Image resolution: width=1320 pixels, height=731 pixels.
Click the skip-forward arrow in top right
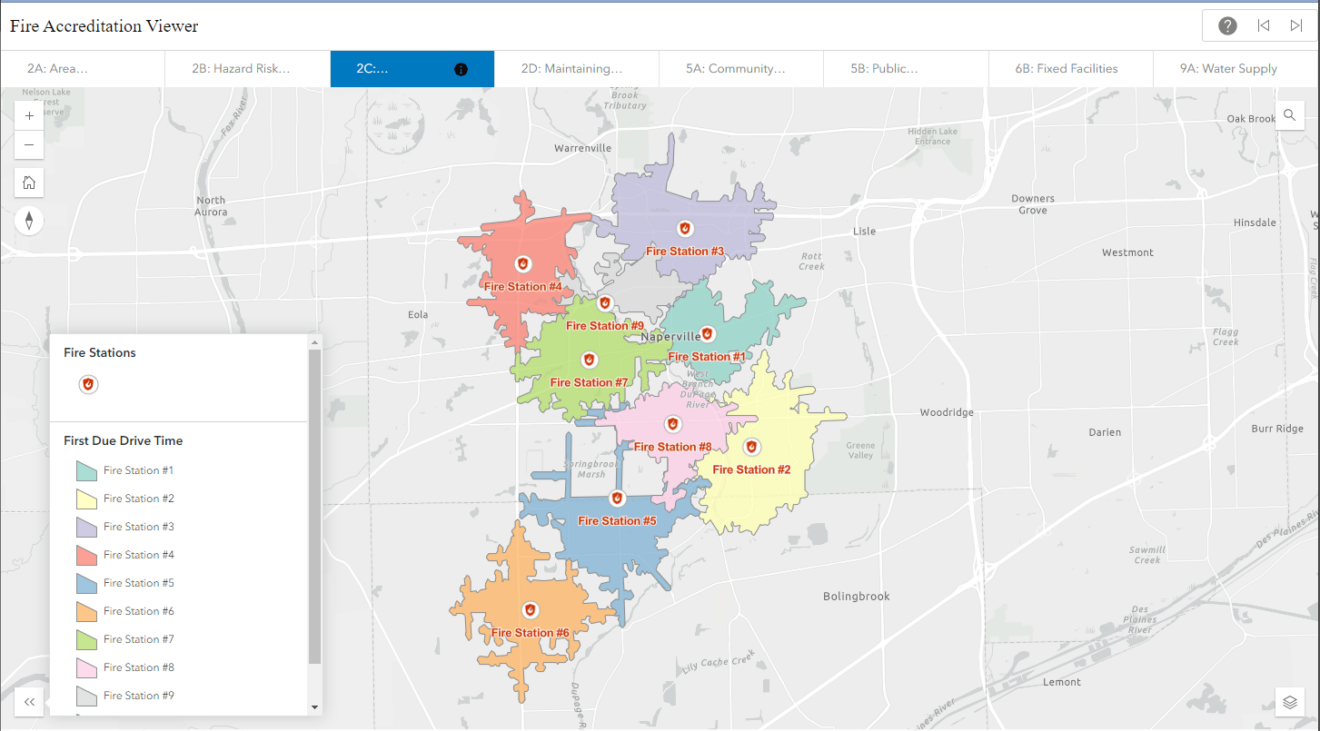coord(1297,25)
